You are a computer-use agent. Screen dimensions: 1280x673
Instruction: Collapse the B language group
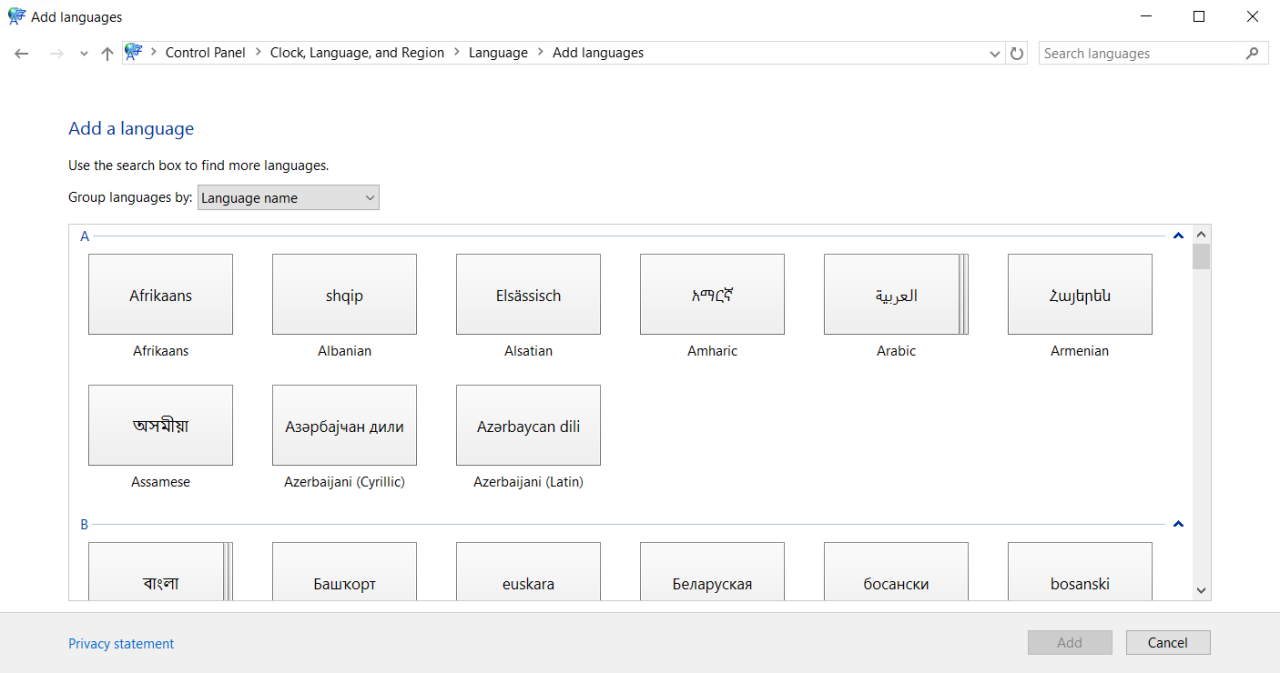(x=1178, y=524)
